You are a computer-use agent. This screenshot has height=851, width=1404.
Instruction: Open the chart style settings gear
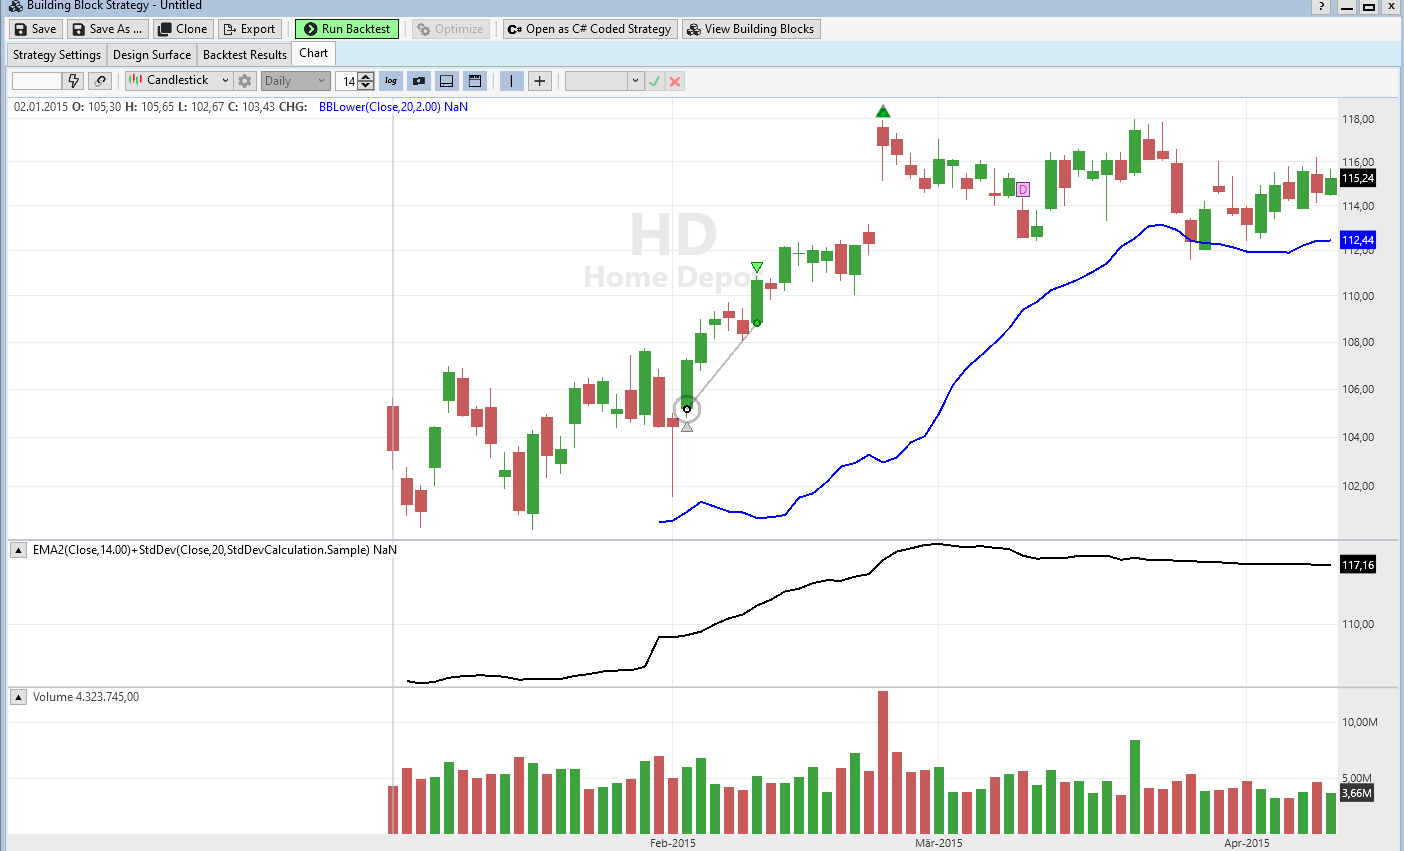pyautogui.click(x=245, y=81)
